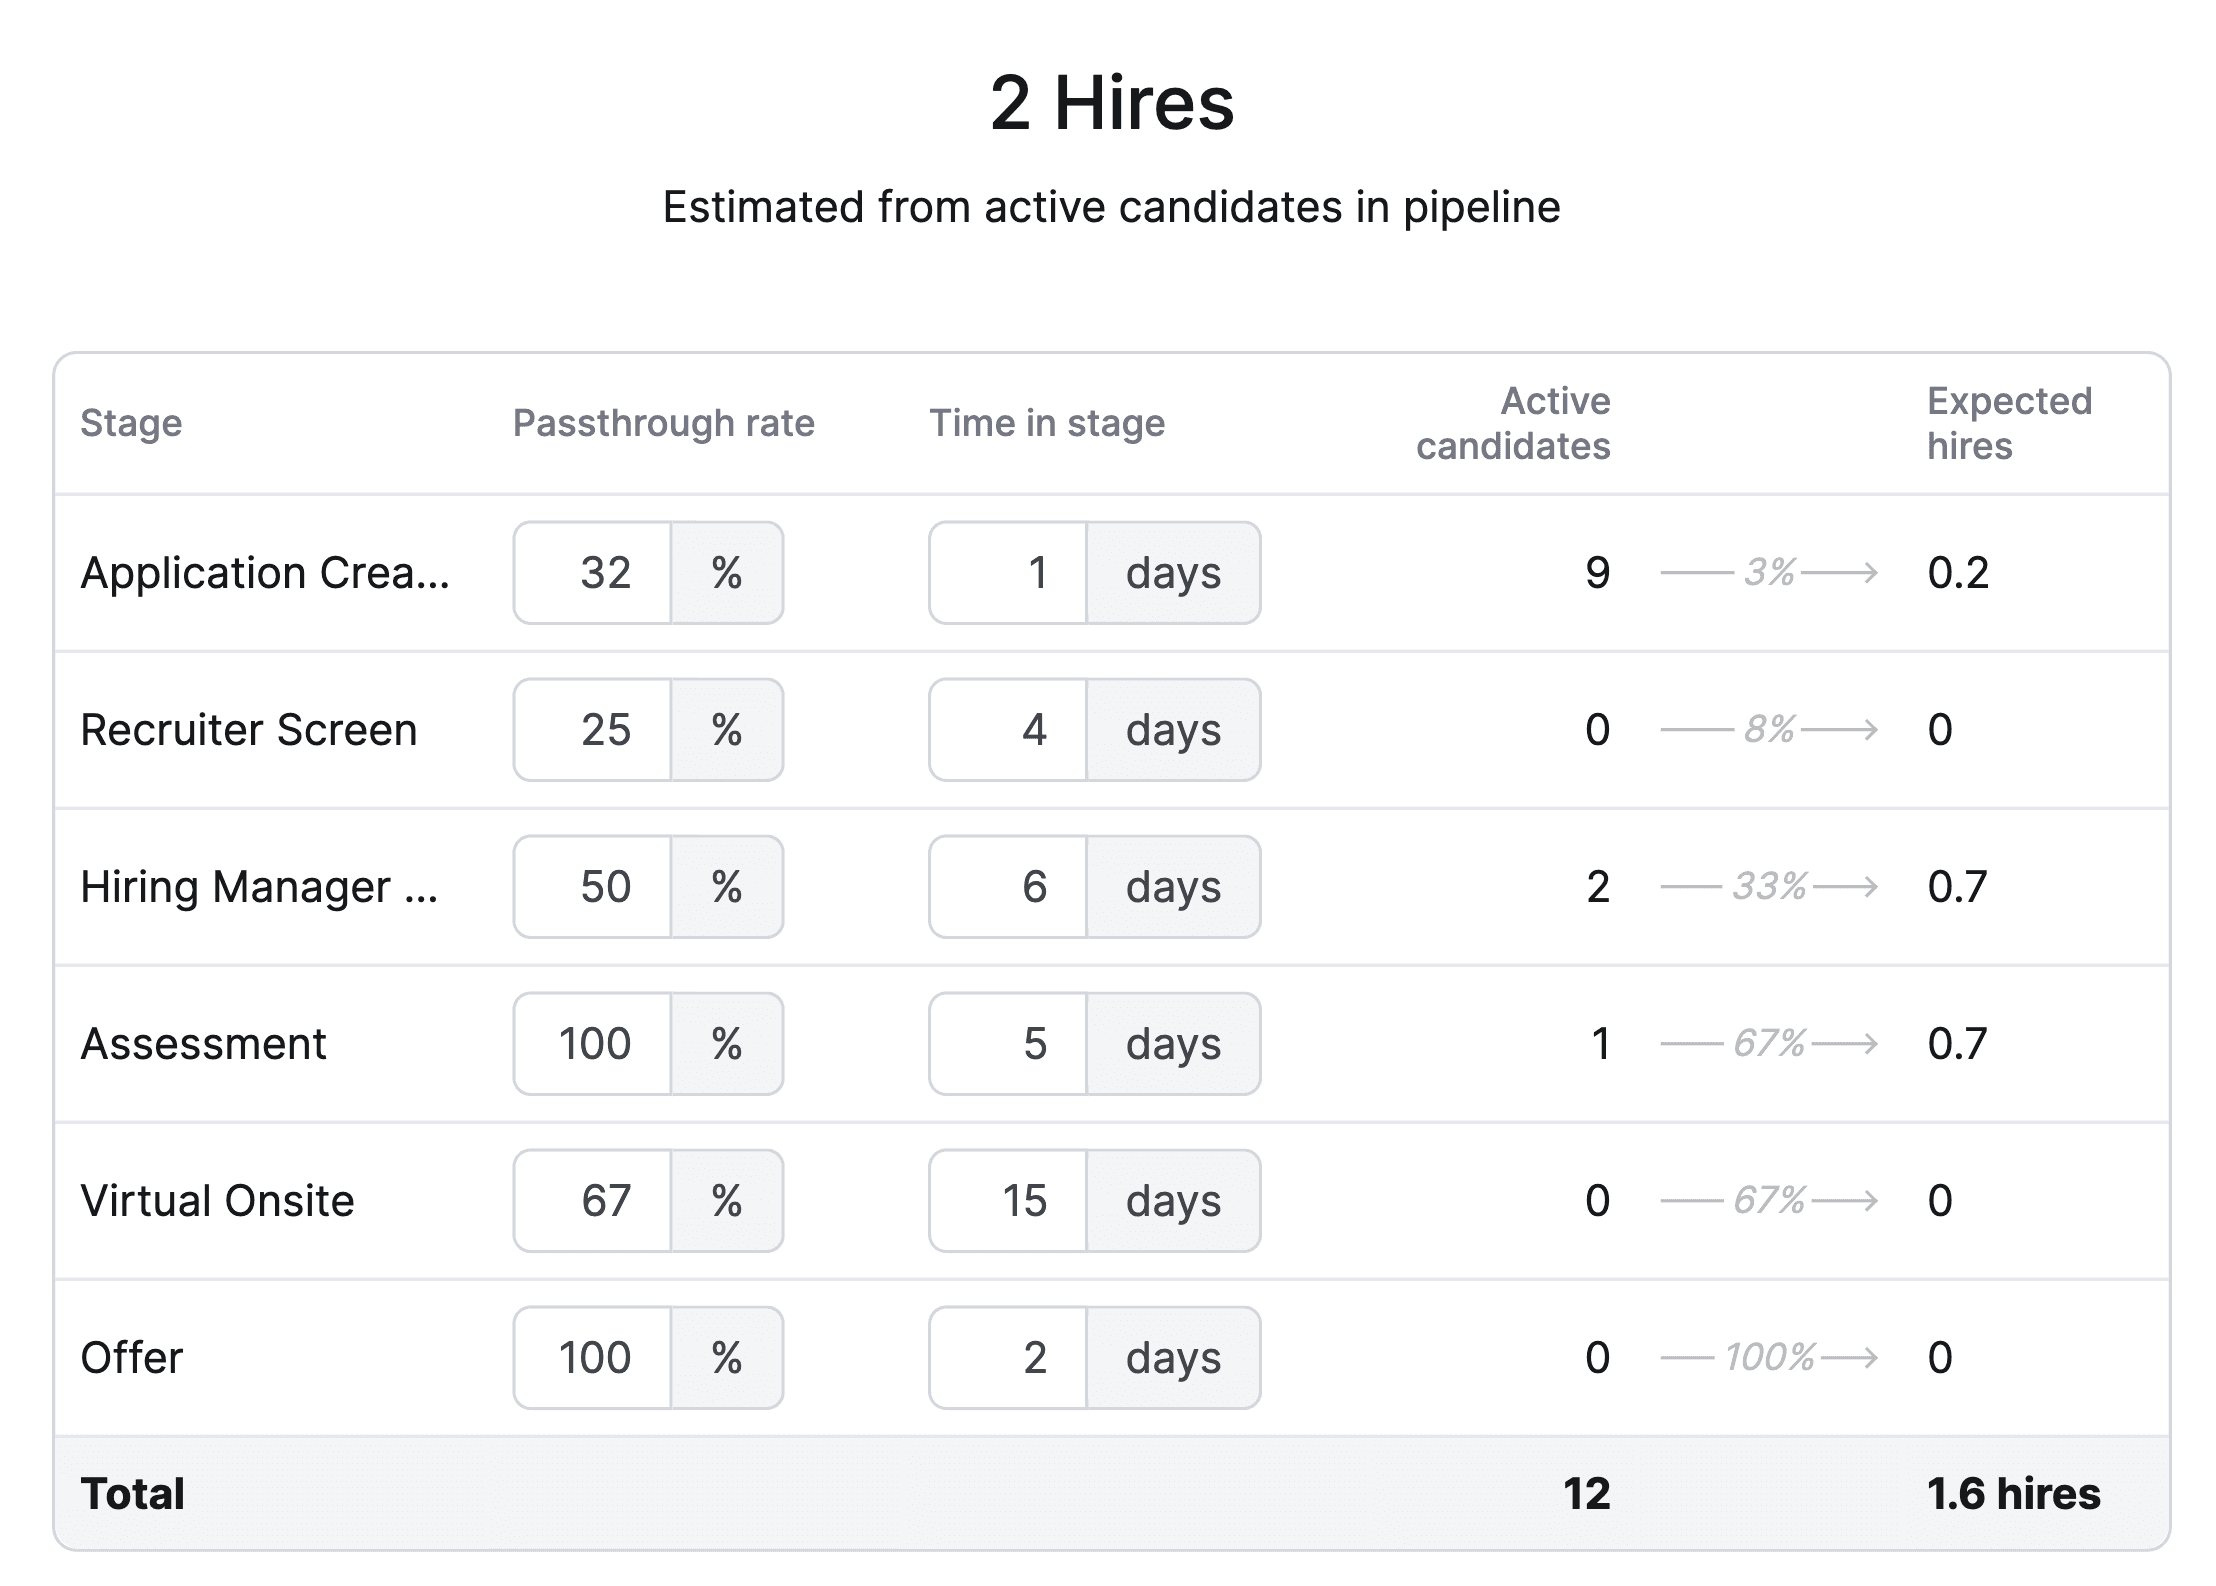Select the Virtual Onsite stage label
Screen dimensions: 2216x1586
pos(216,1200)
